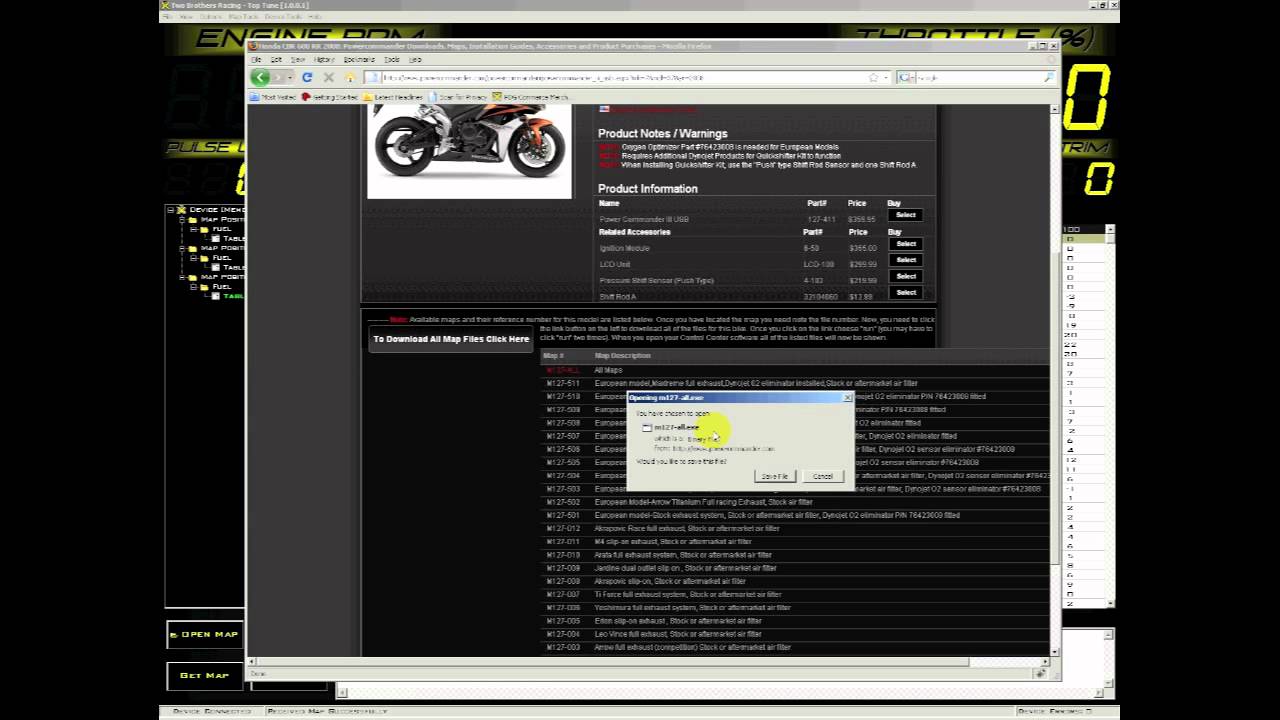Collapse the second Map Position tree node
The image size is (1280, 720).
point(183,248)
